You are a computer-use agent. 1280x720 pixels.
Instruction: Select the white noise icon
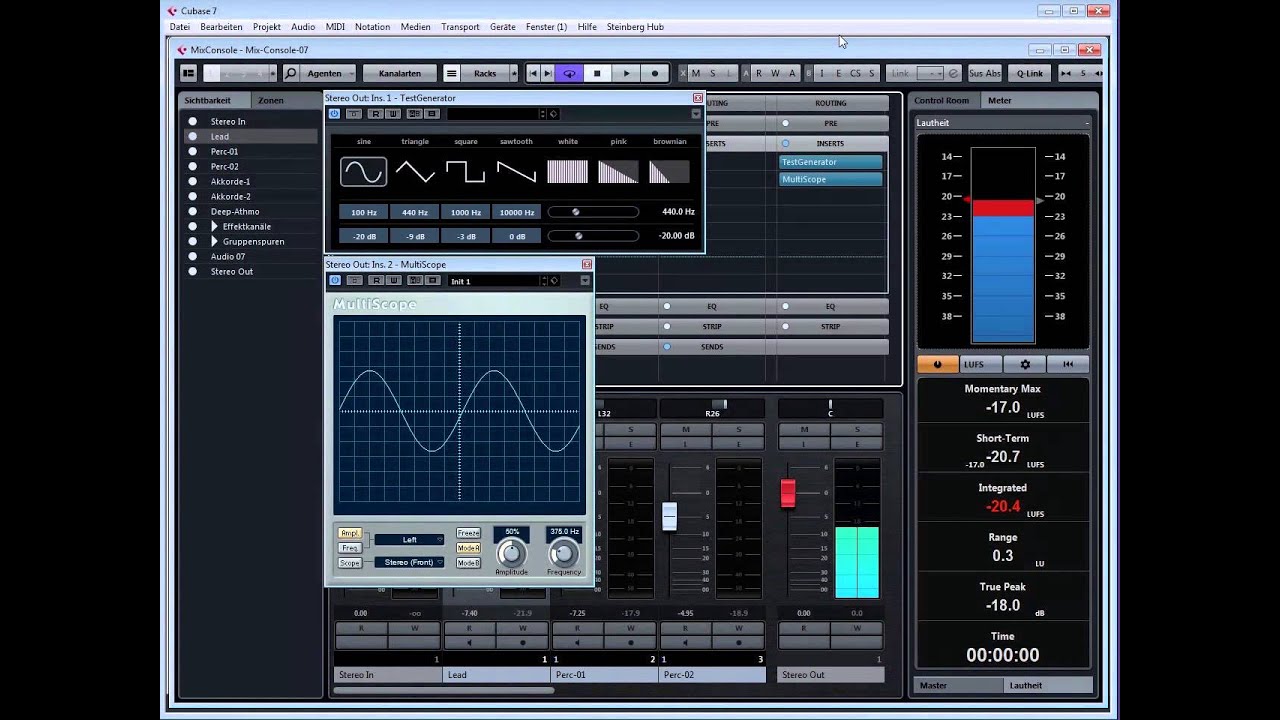(567, 172)
